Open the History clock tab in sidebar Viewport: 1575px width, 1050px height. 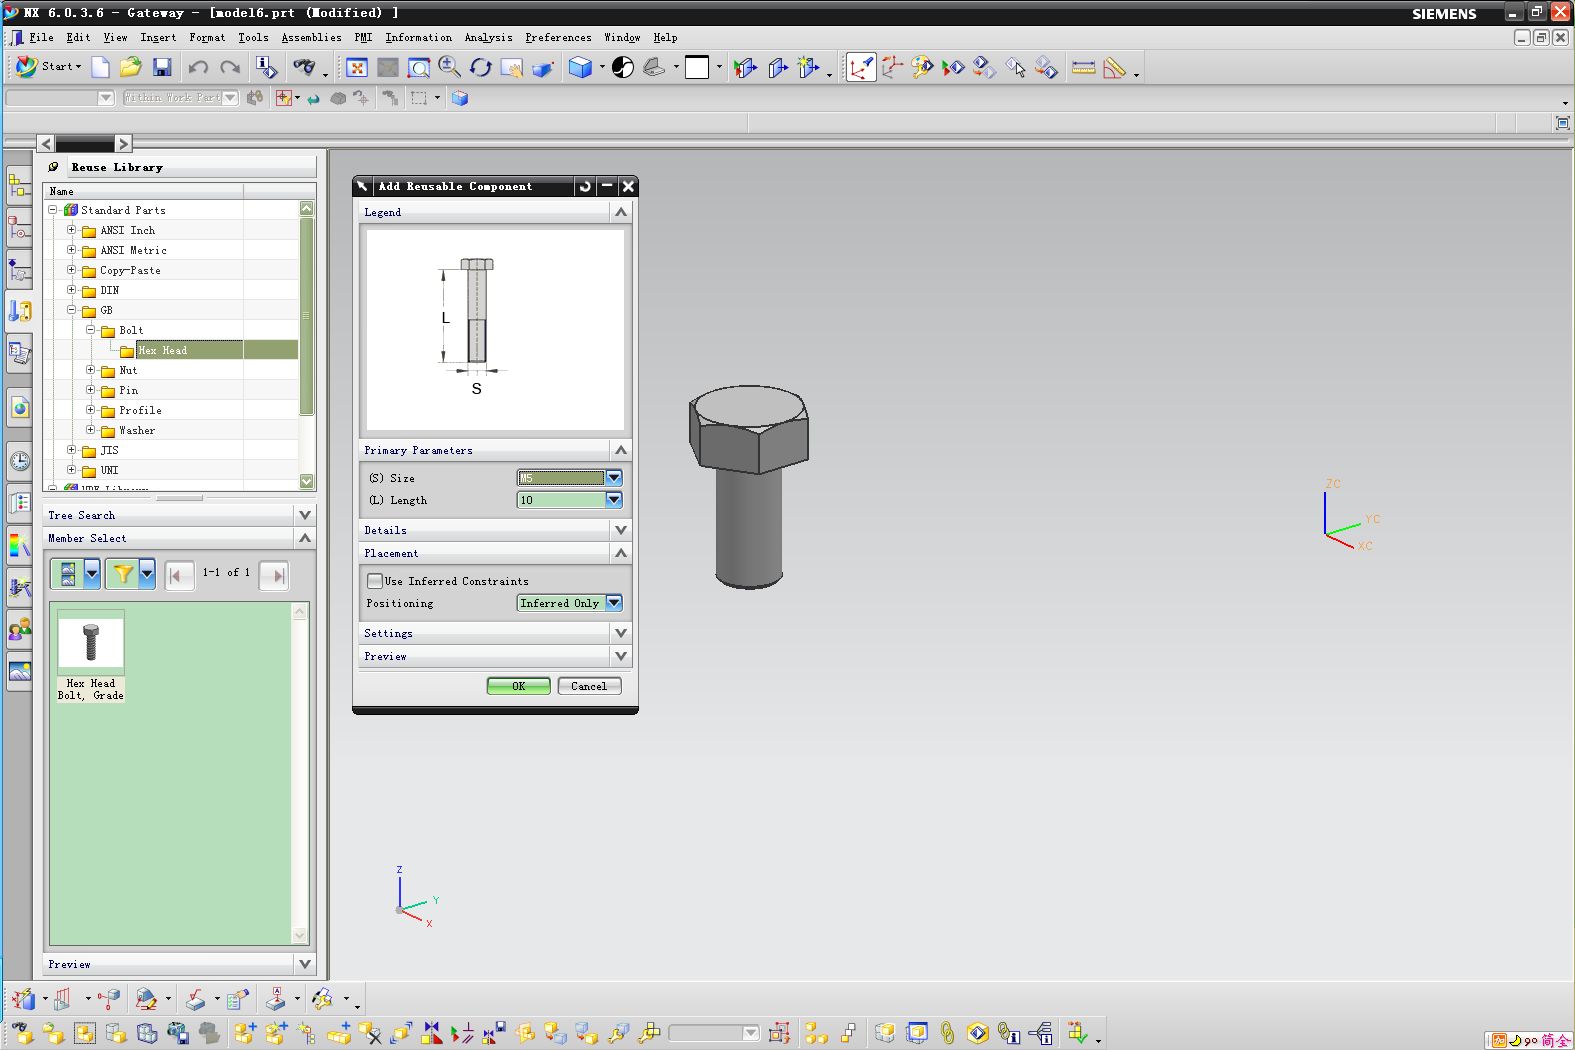(x=19, y=461)
